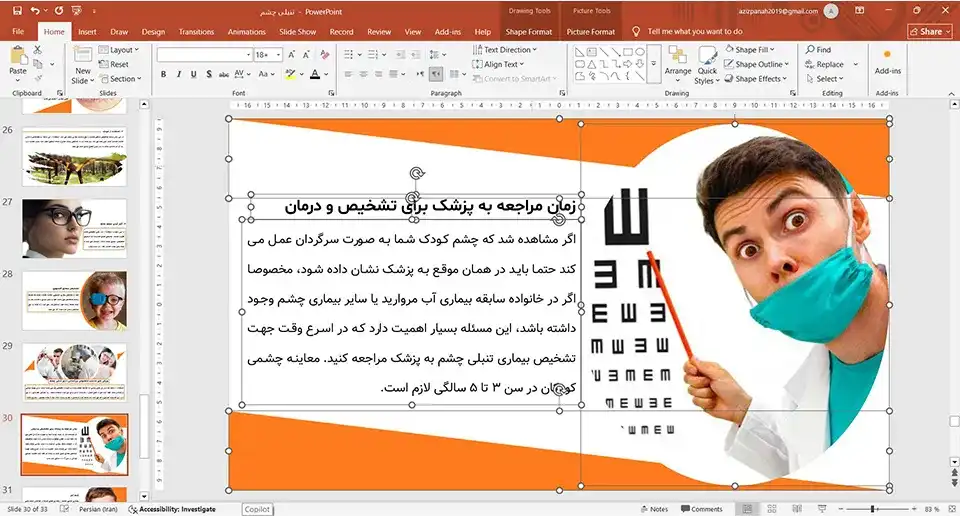Open the font name dropdown
The height and width of the screenshot is (516, 960).
(249, 55)
